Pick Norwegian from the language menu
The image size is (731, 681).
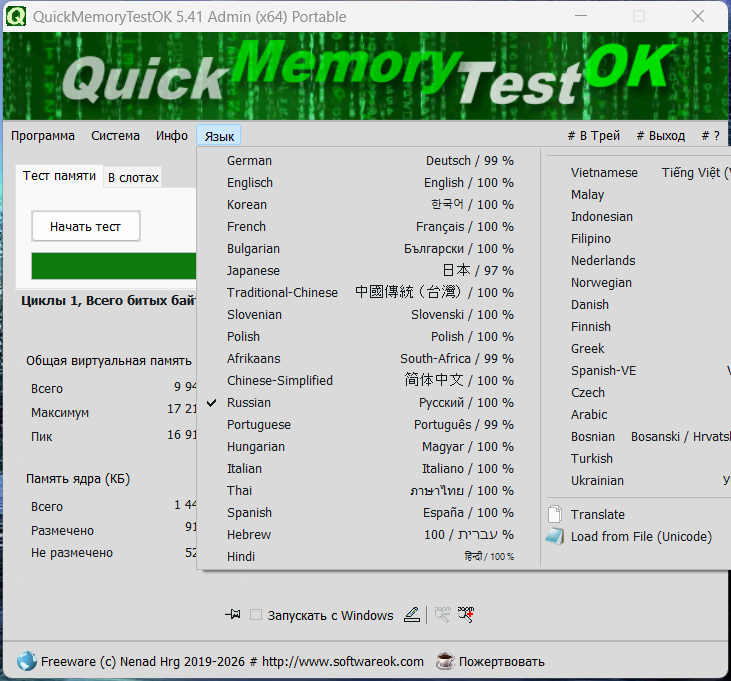(638, 283)
